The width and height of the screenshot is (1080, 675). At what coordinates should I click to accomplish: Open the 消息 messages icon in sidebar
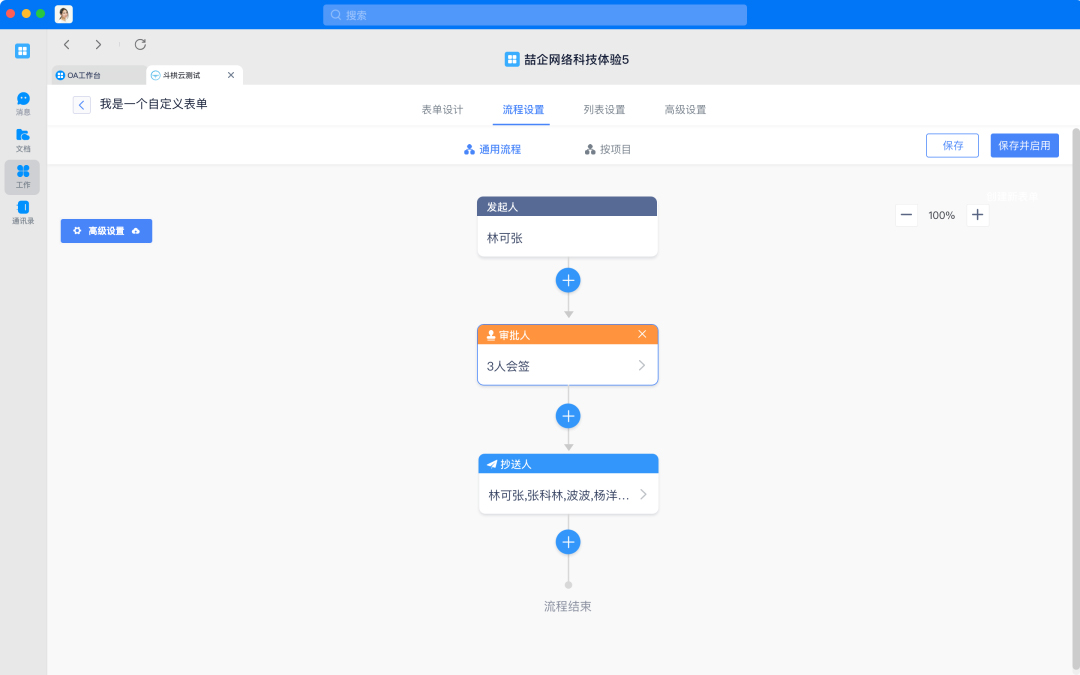[x=23, y=99]
